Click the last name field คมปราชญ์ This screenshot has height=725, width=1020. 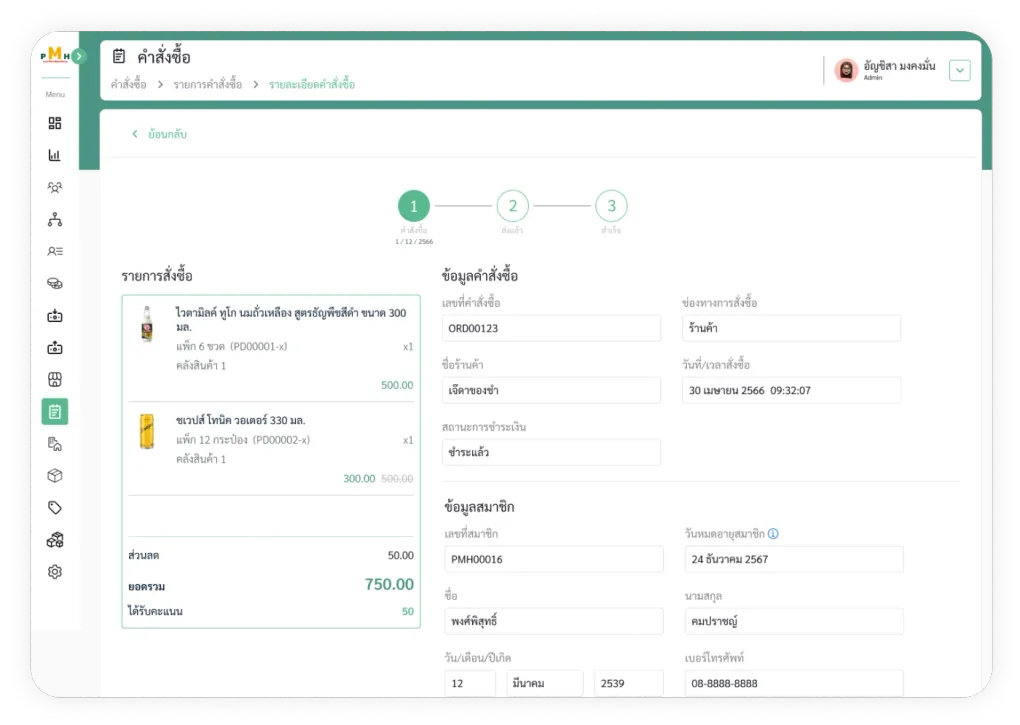tap(794, 621)
